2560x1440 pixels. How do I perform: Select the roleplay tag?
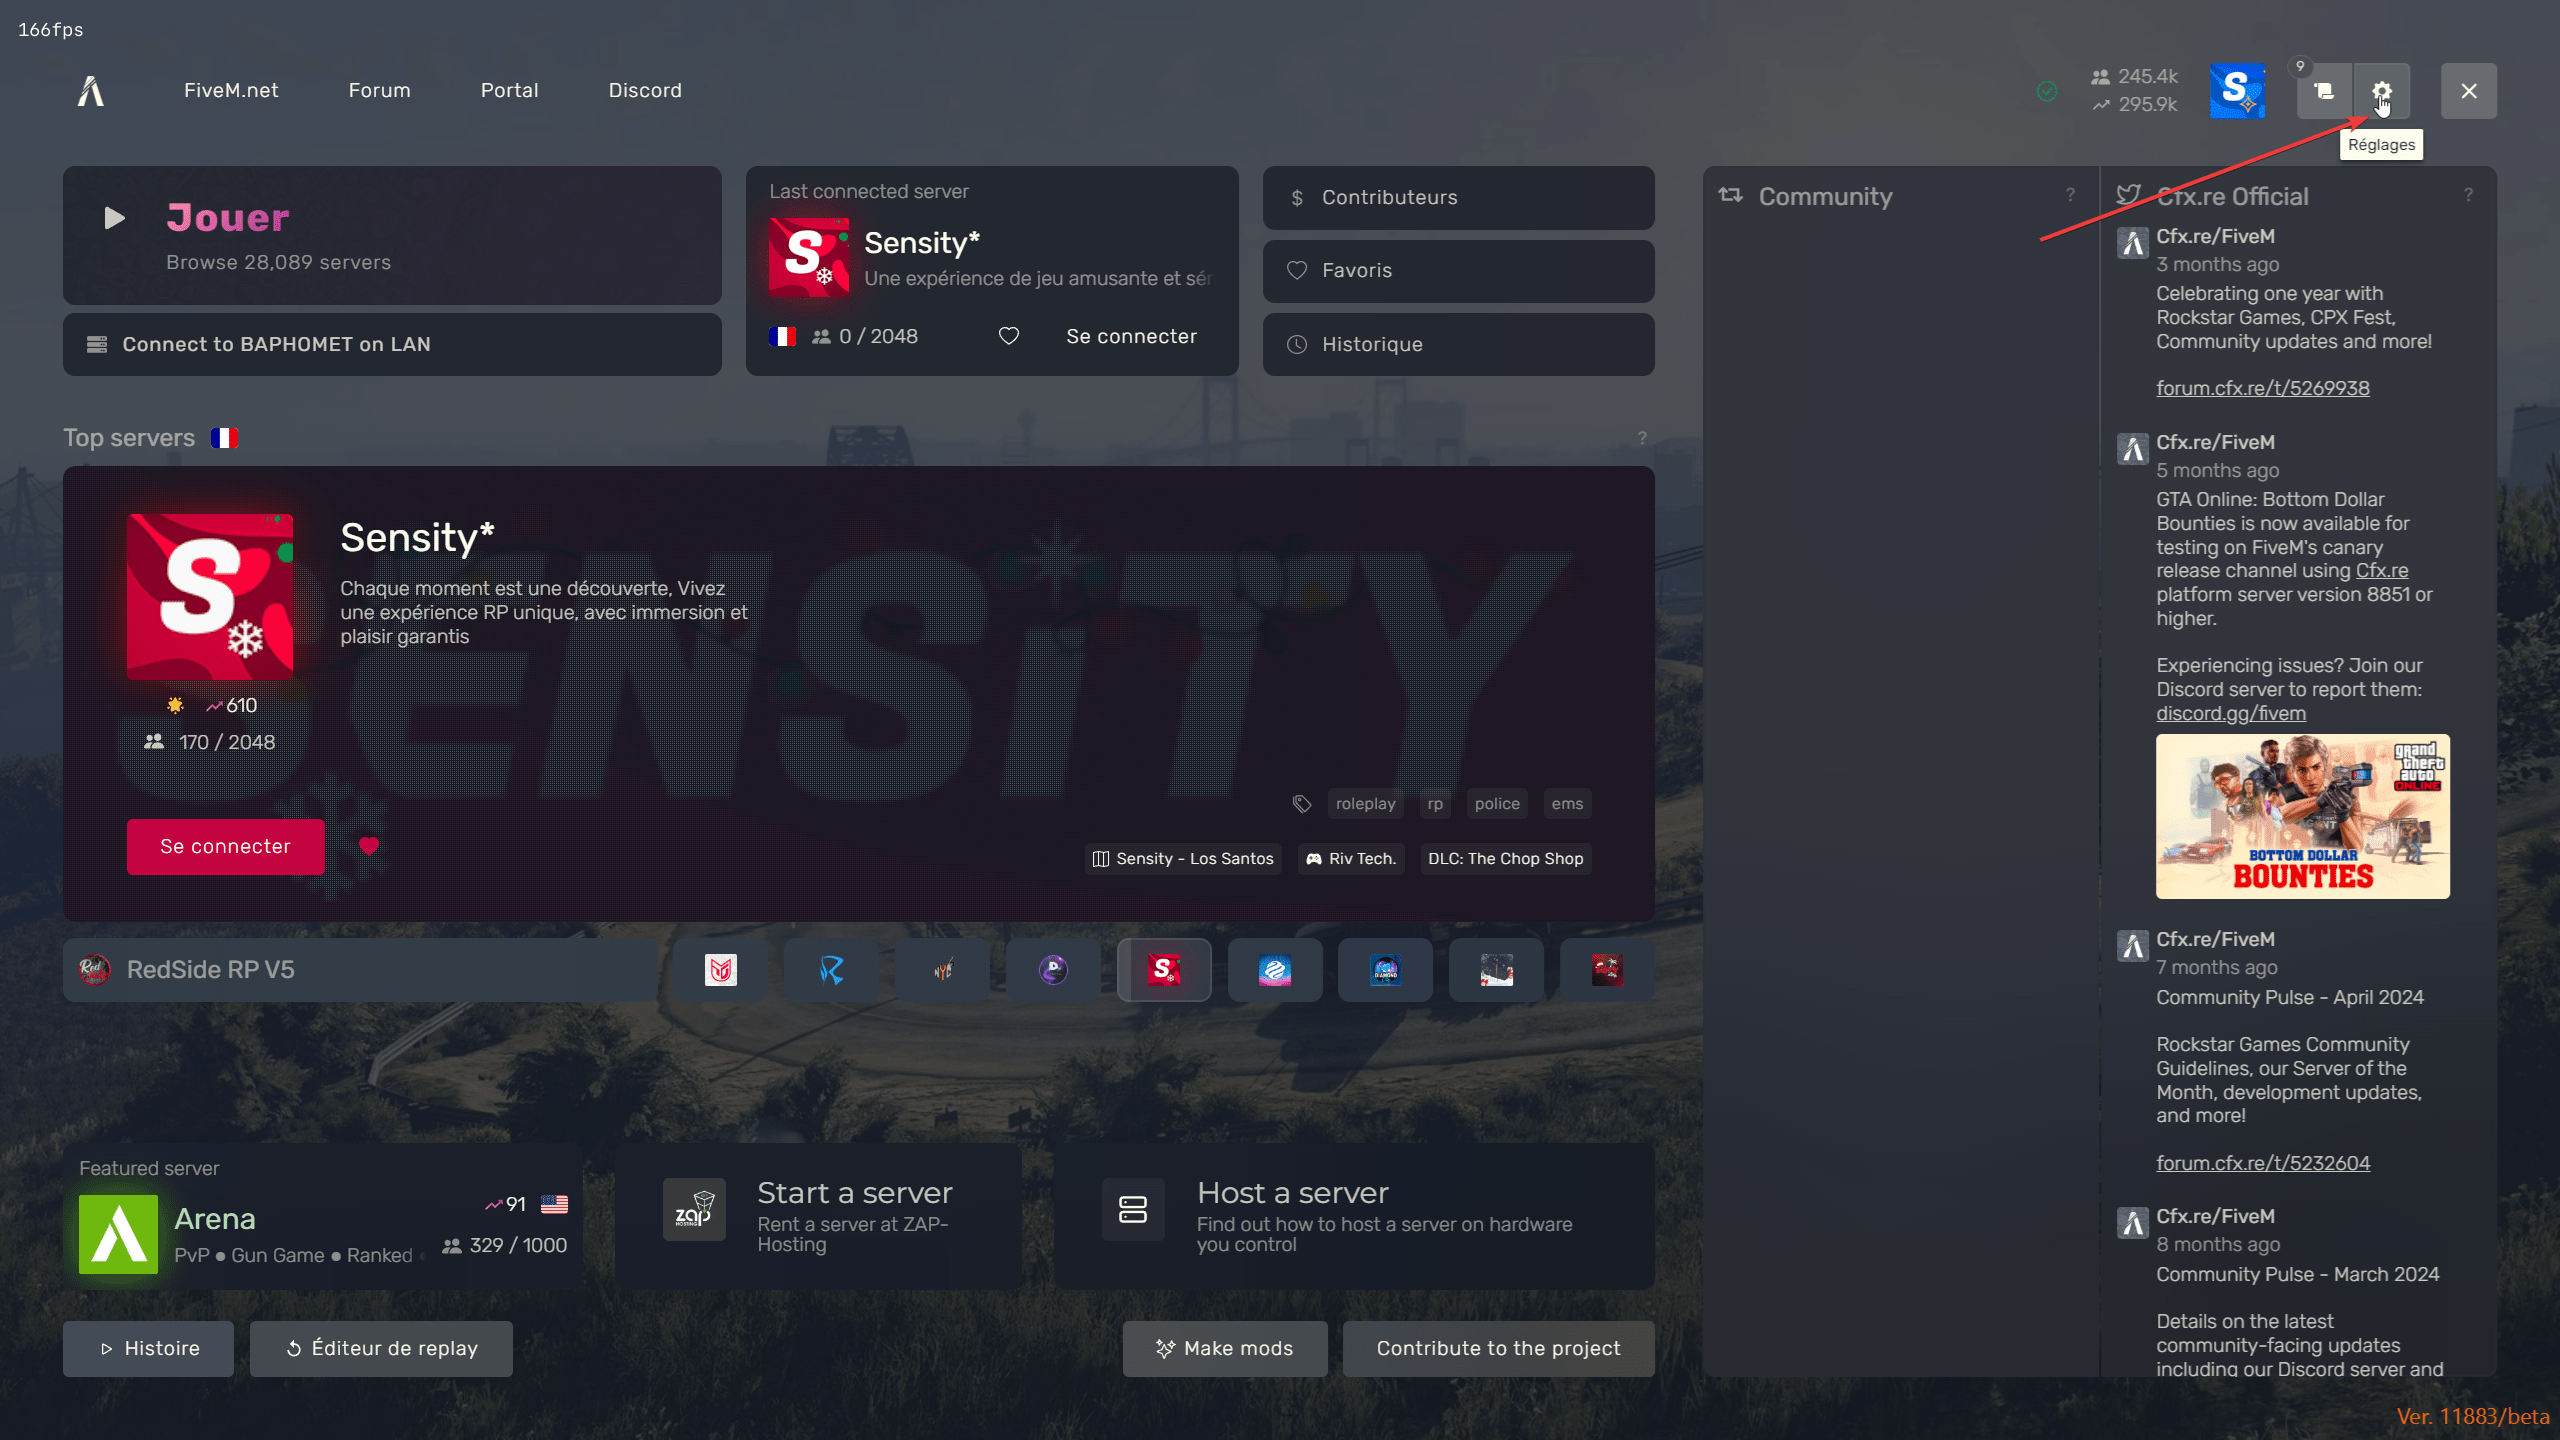pos(1365,804)
